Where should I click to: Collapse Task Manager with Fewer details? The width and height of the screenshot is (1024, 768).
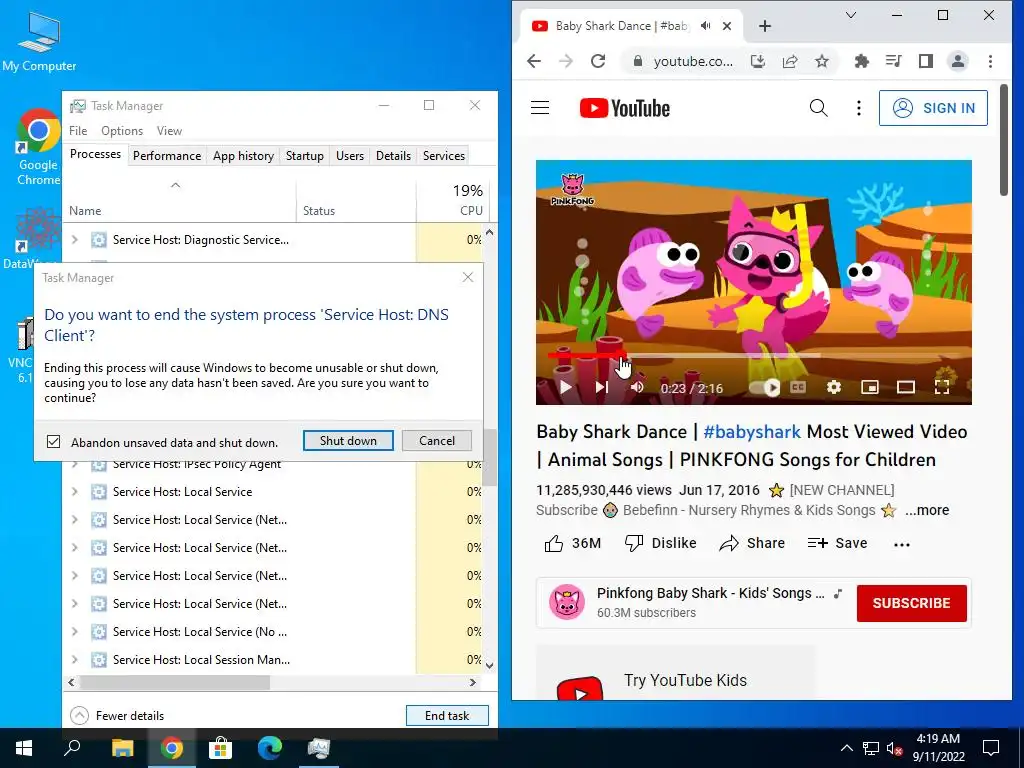[x=117, y=716]
